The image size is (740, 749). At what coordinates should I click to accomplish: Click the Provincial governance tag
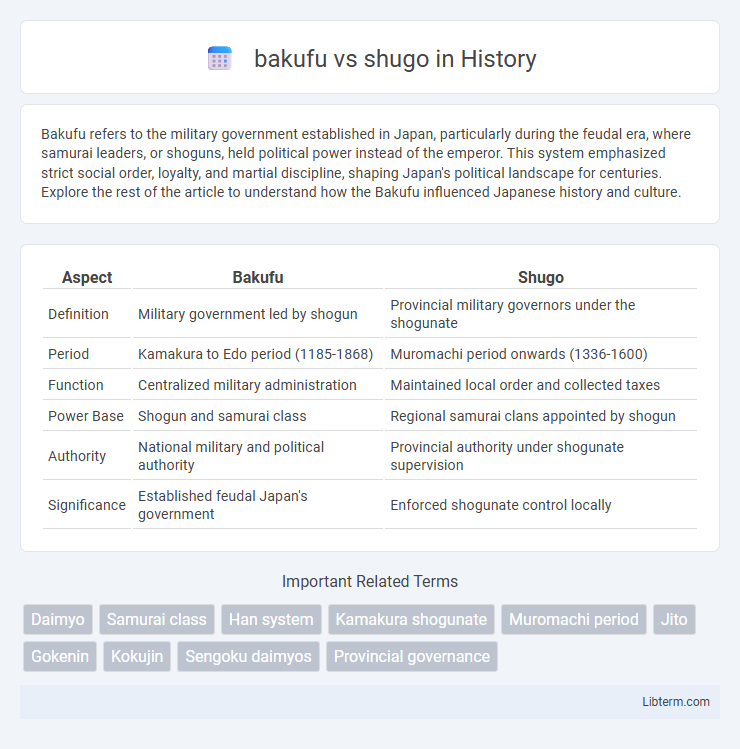tap(412, 656)
